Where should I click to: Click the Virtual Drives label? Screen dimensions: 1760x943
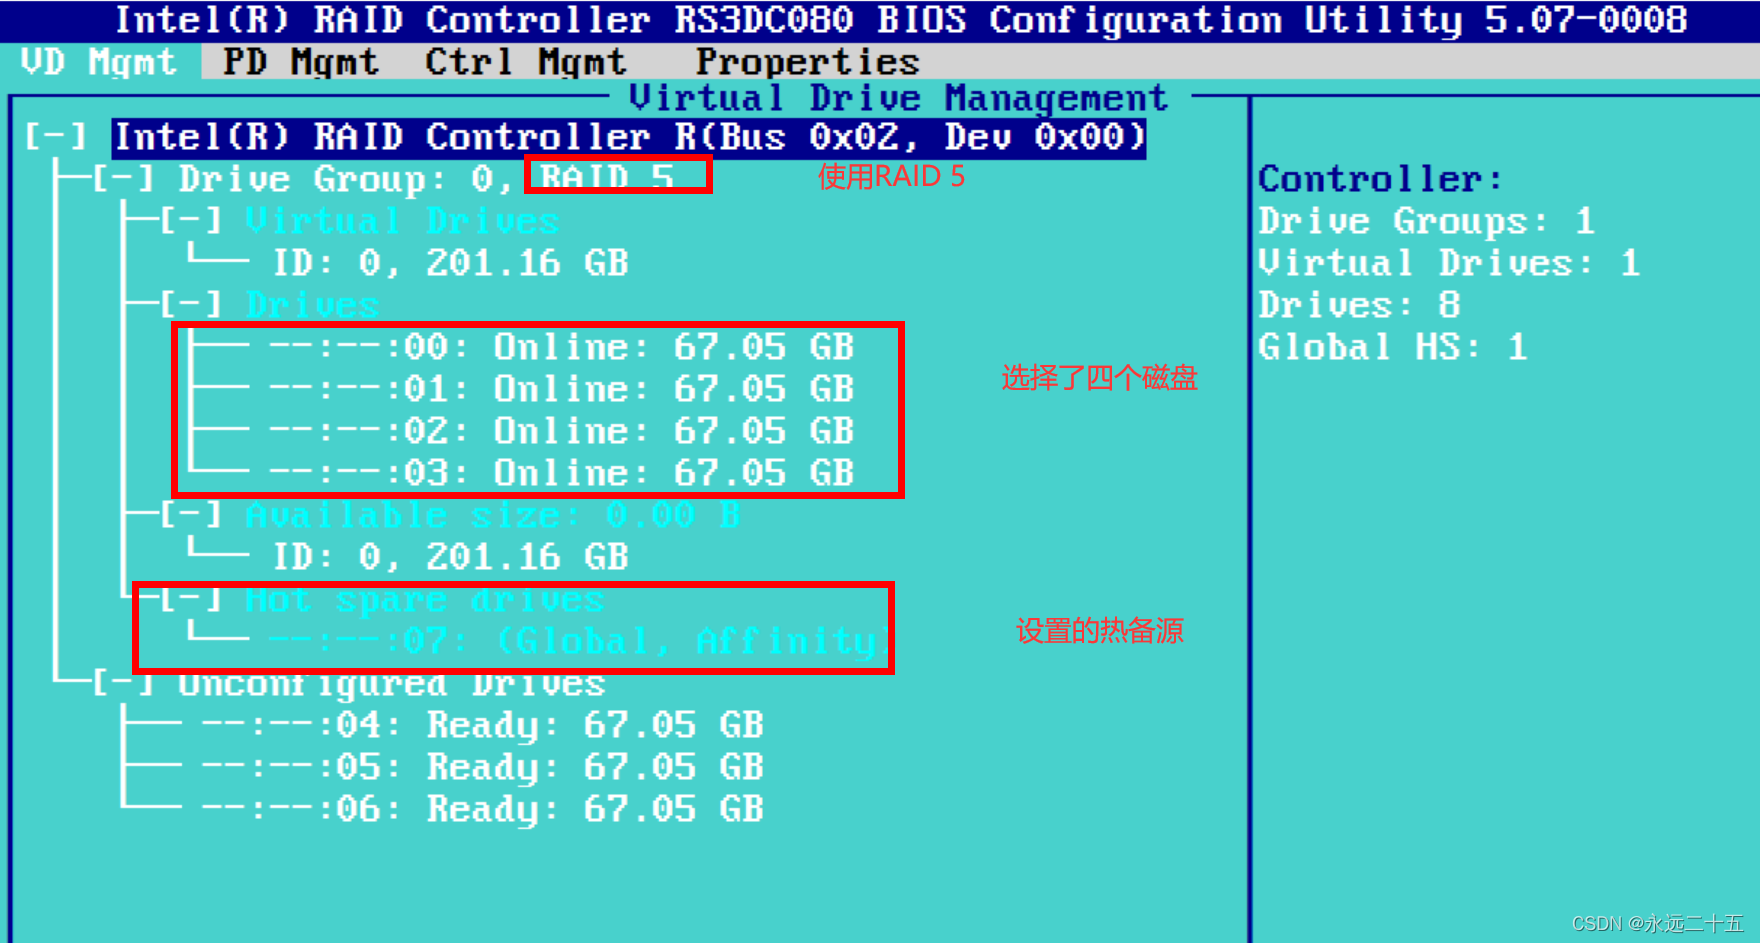coord(402,221)
